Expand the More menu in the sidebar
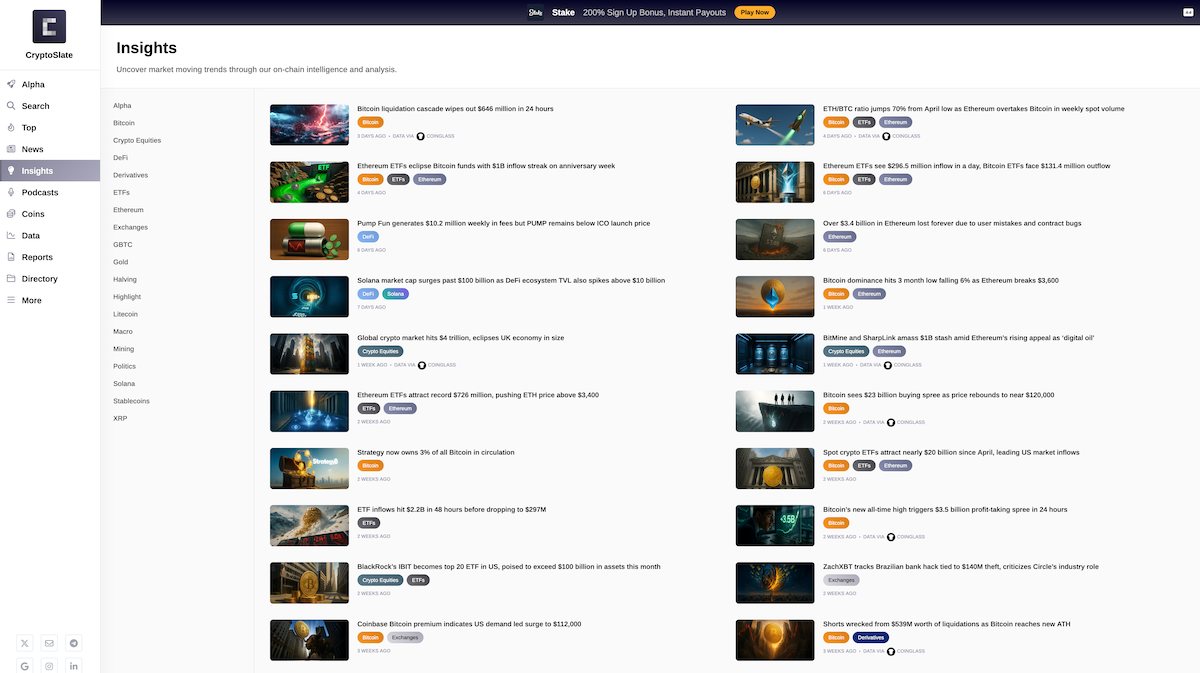 (x=32, y=300)
